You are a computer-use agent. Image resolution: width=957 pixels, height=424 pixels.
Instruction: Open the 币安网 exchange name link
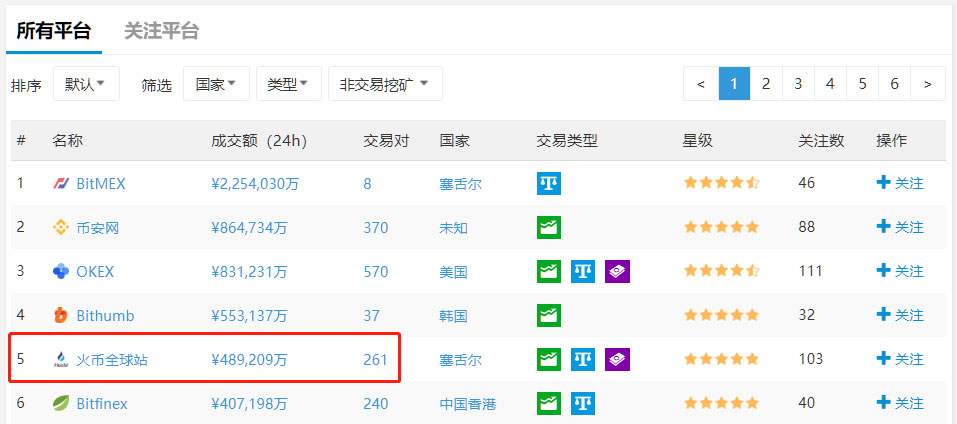(x=98, y=228)
